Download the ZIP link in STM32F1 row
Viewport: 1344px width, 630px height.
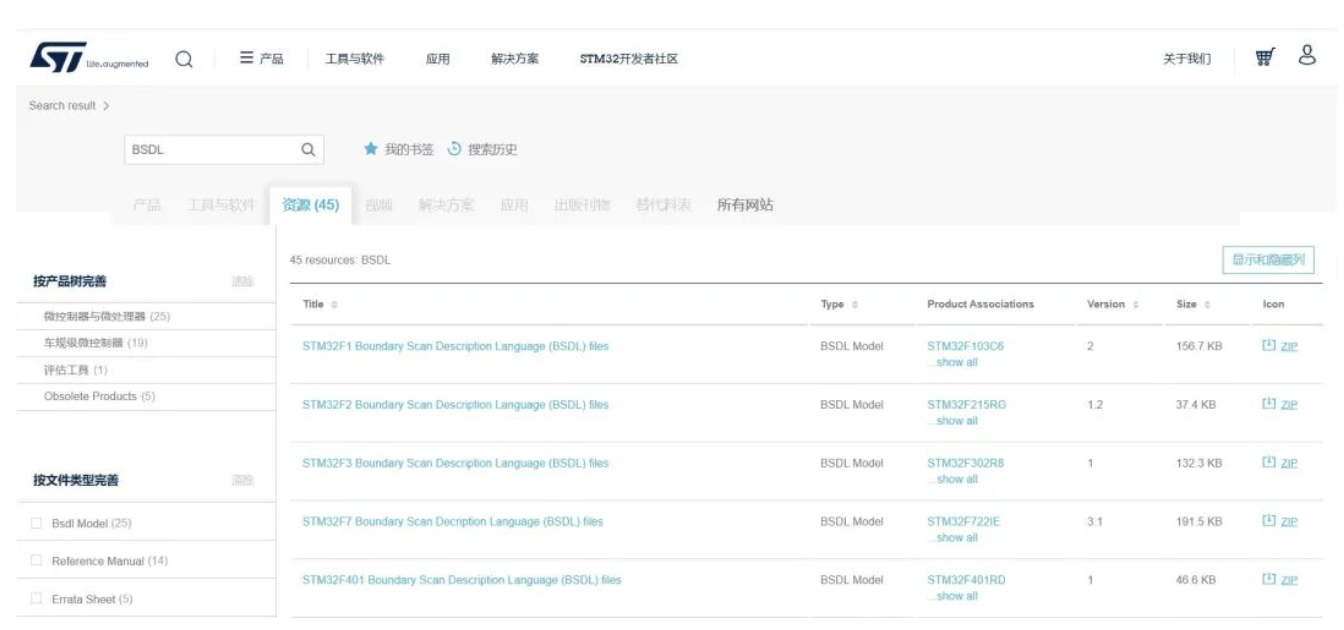click(x=1288, y=346)
